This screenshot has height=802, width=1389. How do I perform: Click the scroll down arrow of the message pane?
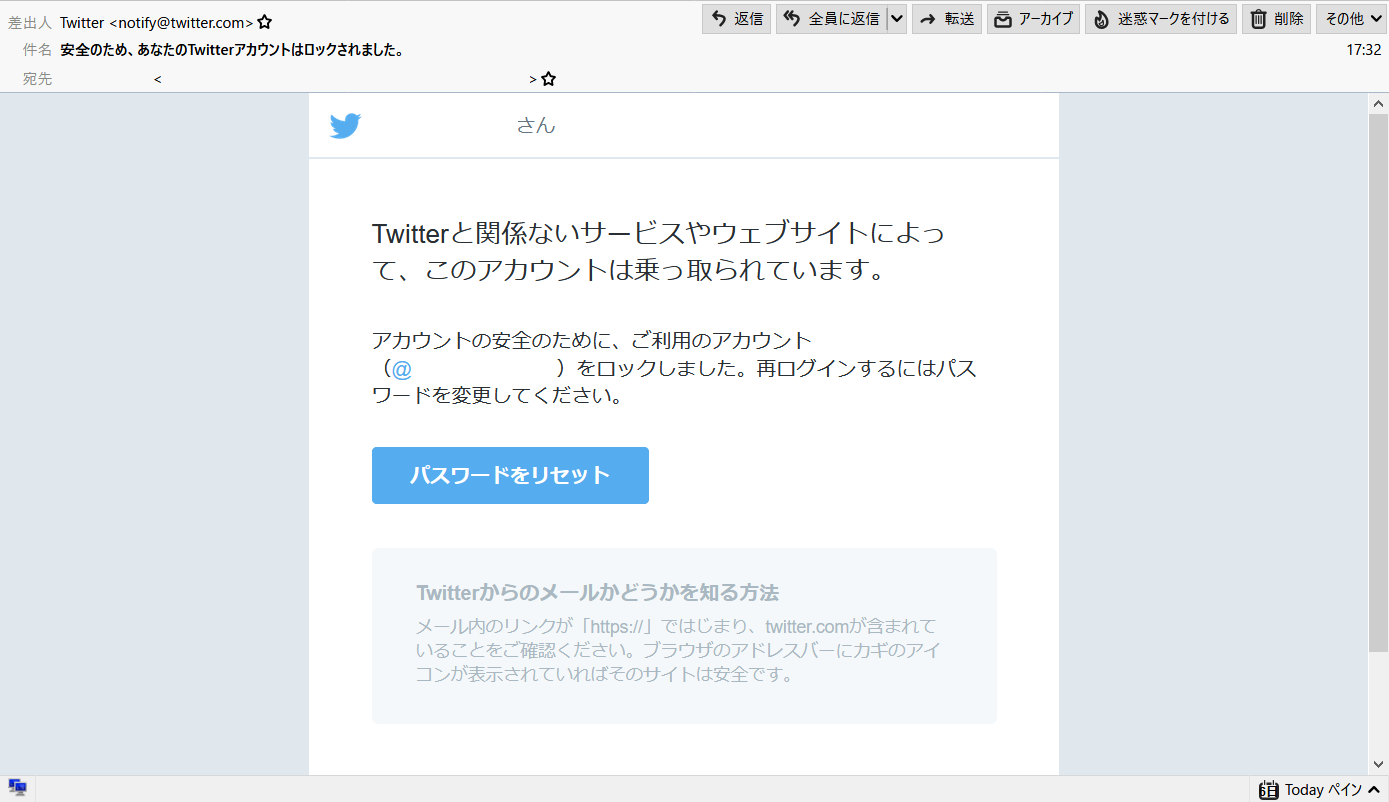[x=1378, y=764]
